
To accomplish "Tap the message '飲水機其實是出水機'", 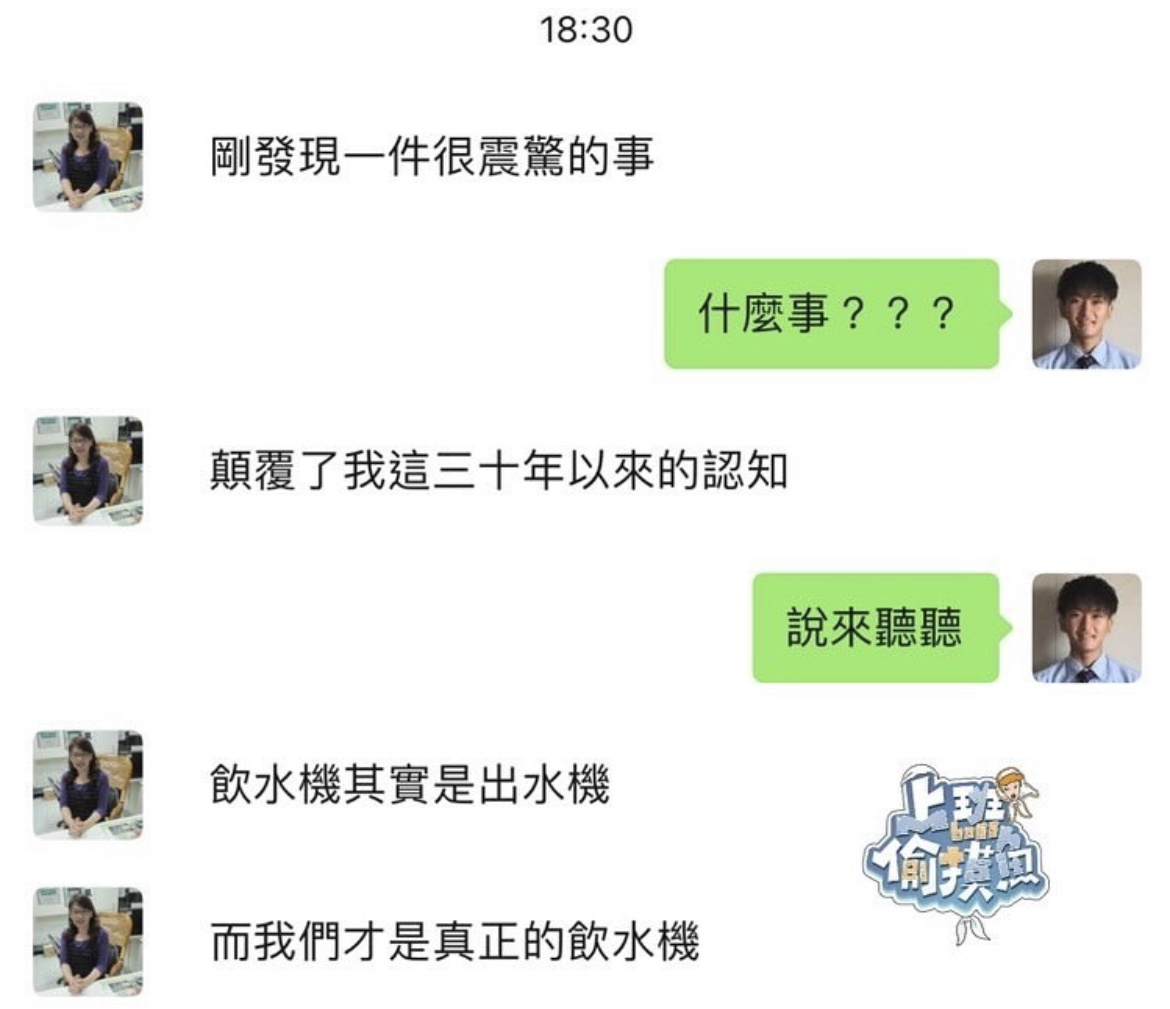I will pyautogui.click(x=410, y=785).
